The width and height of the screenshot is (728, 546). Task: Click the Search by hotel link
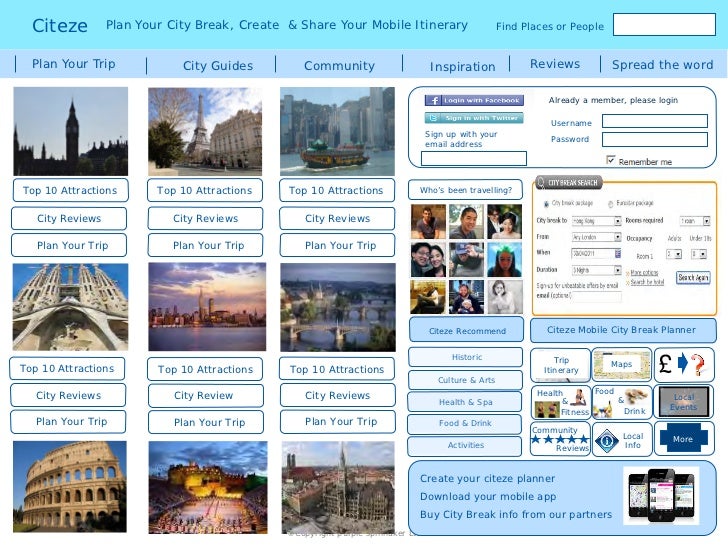647,282
